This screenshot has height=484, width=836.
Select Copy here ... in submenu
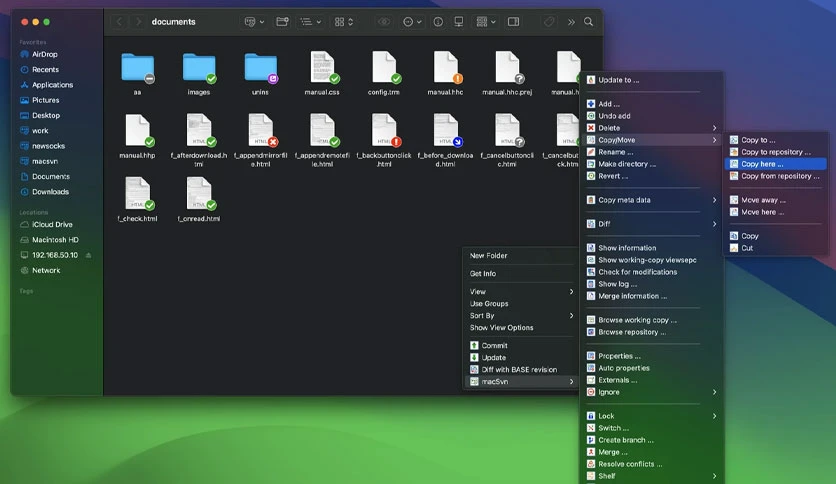tap(776, 164)
